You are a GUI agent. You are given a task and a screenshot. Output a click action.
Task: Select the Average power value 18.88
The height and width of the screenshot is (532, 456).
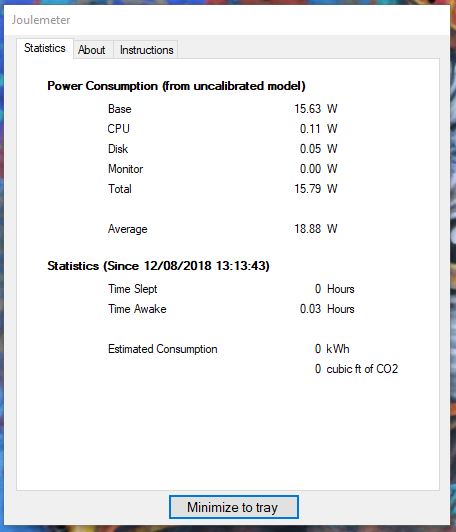pos(307,229)
